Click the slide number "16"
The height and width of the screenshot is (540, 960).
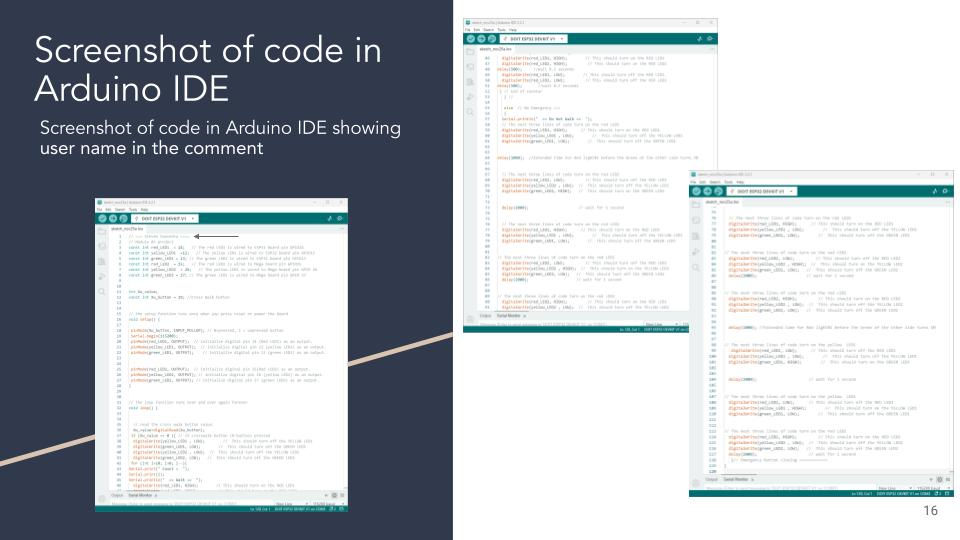931,510
